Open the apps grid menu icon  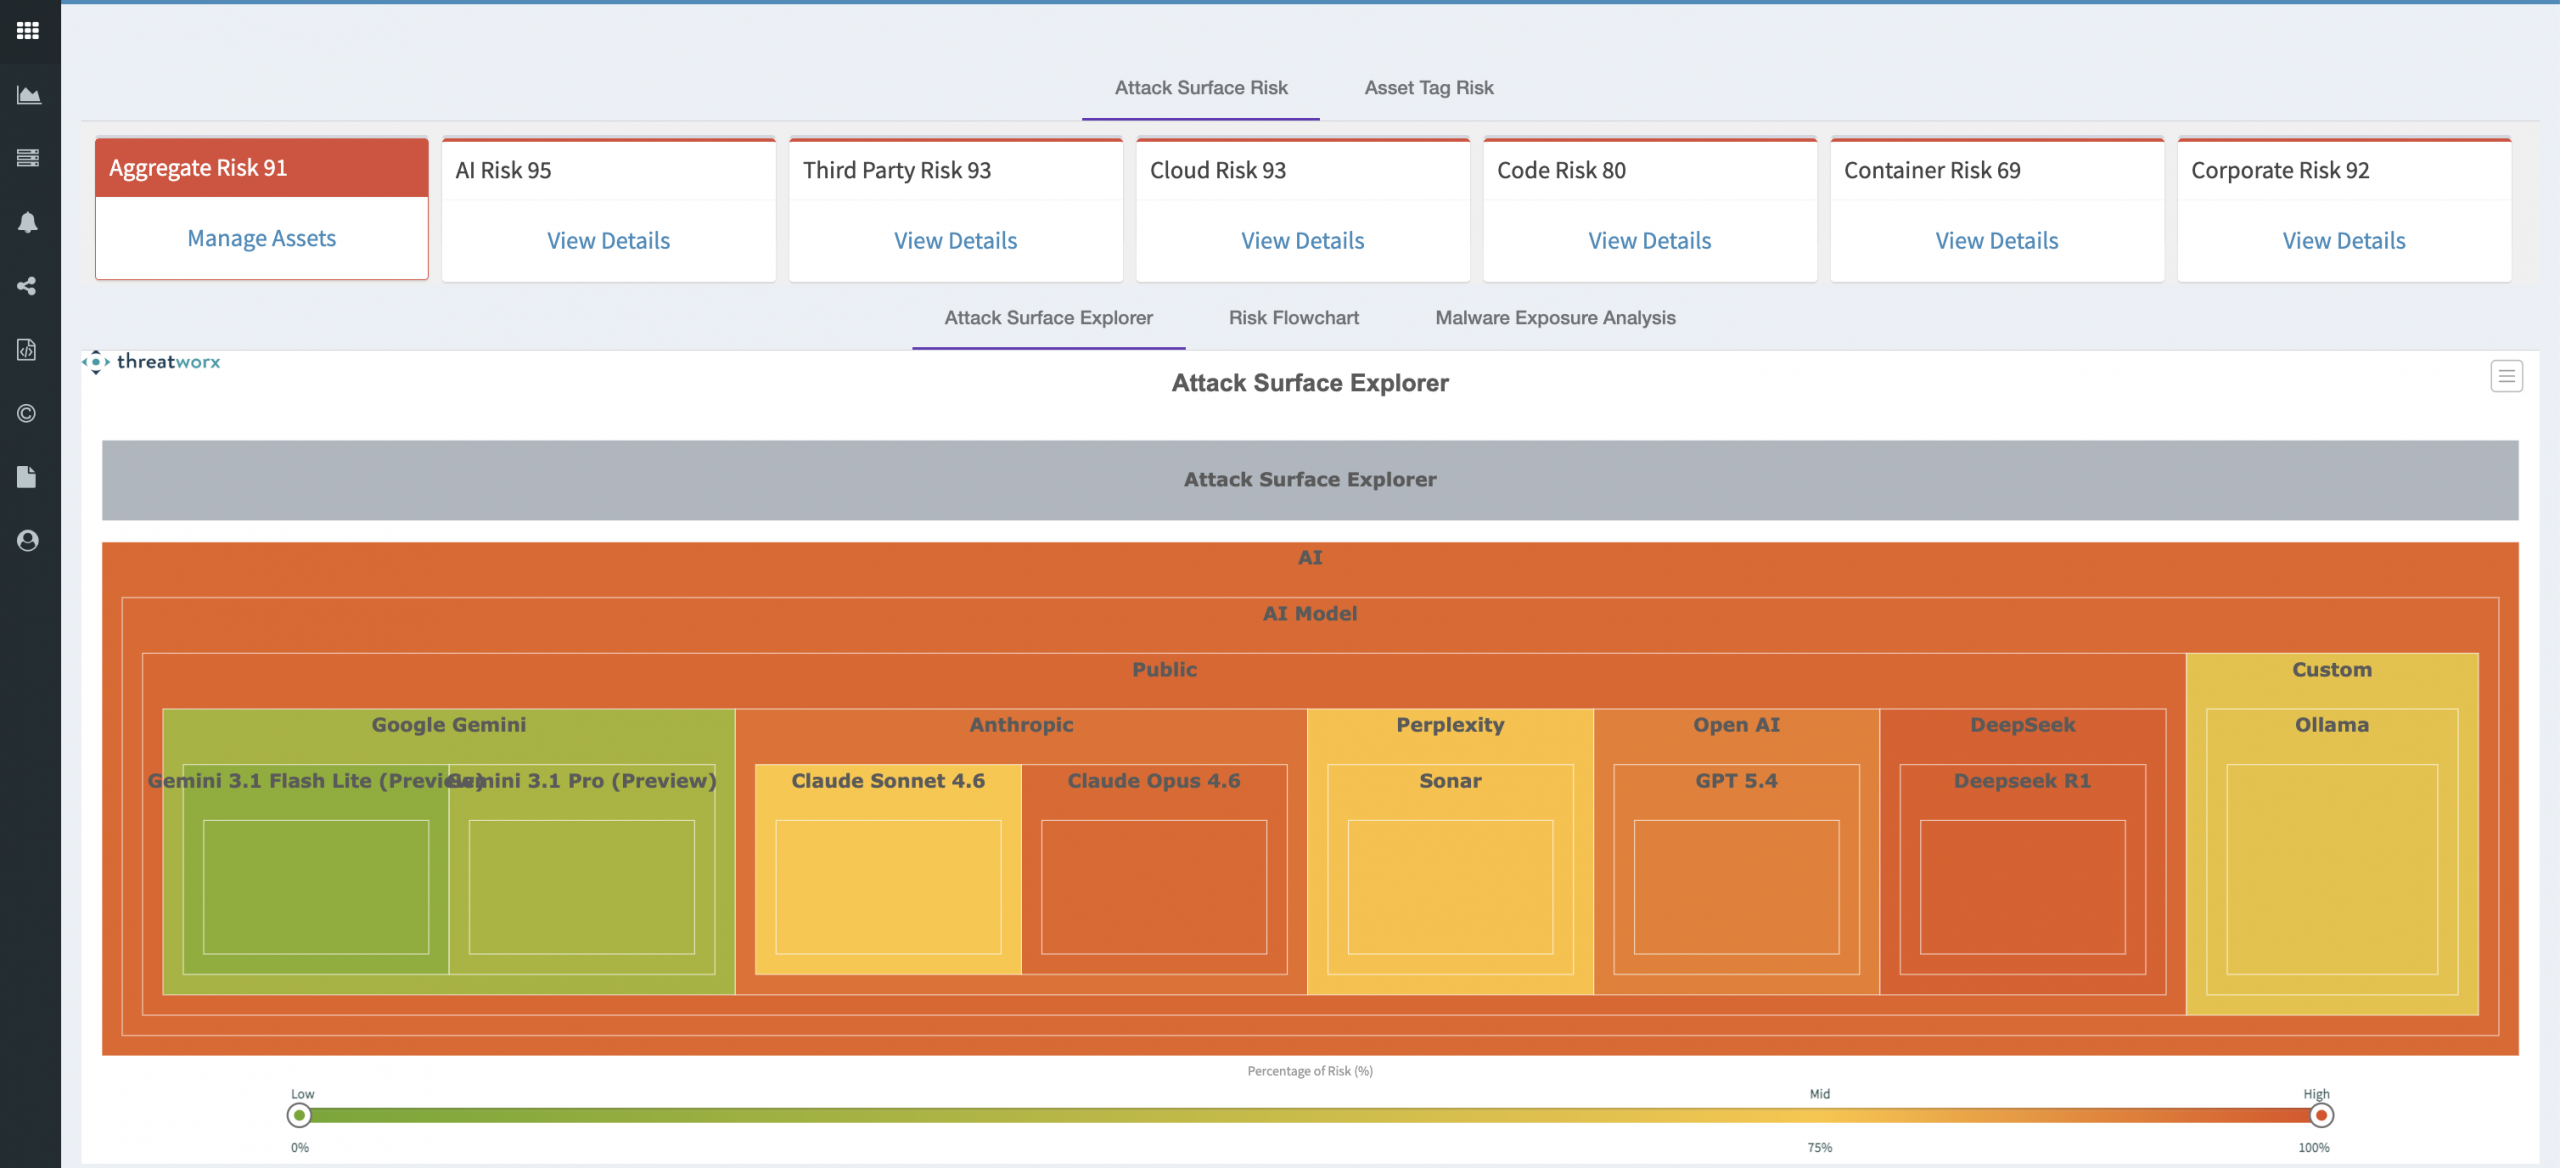(x=28, y=31)
